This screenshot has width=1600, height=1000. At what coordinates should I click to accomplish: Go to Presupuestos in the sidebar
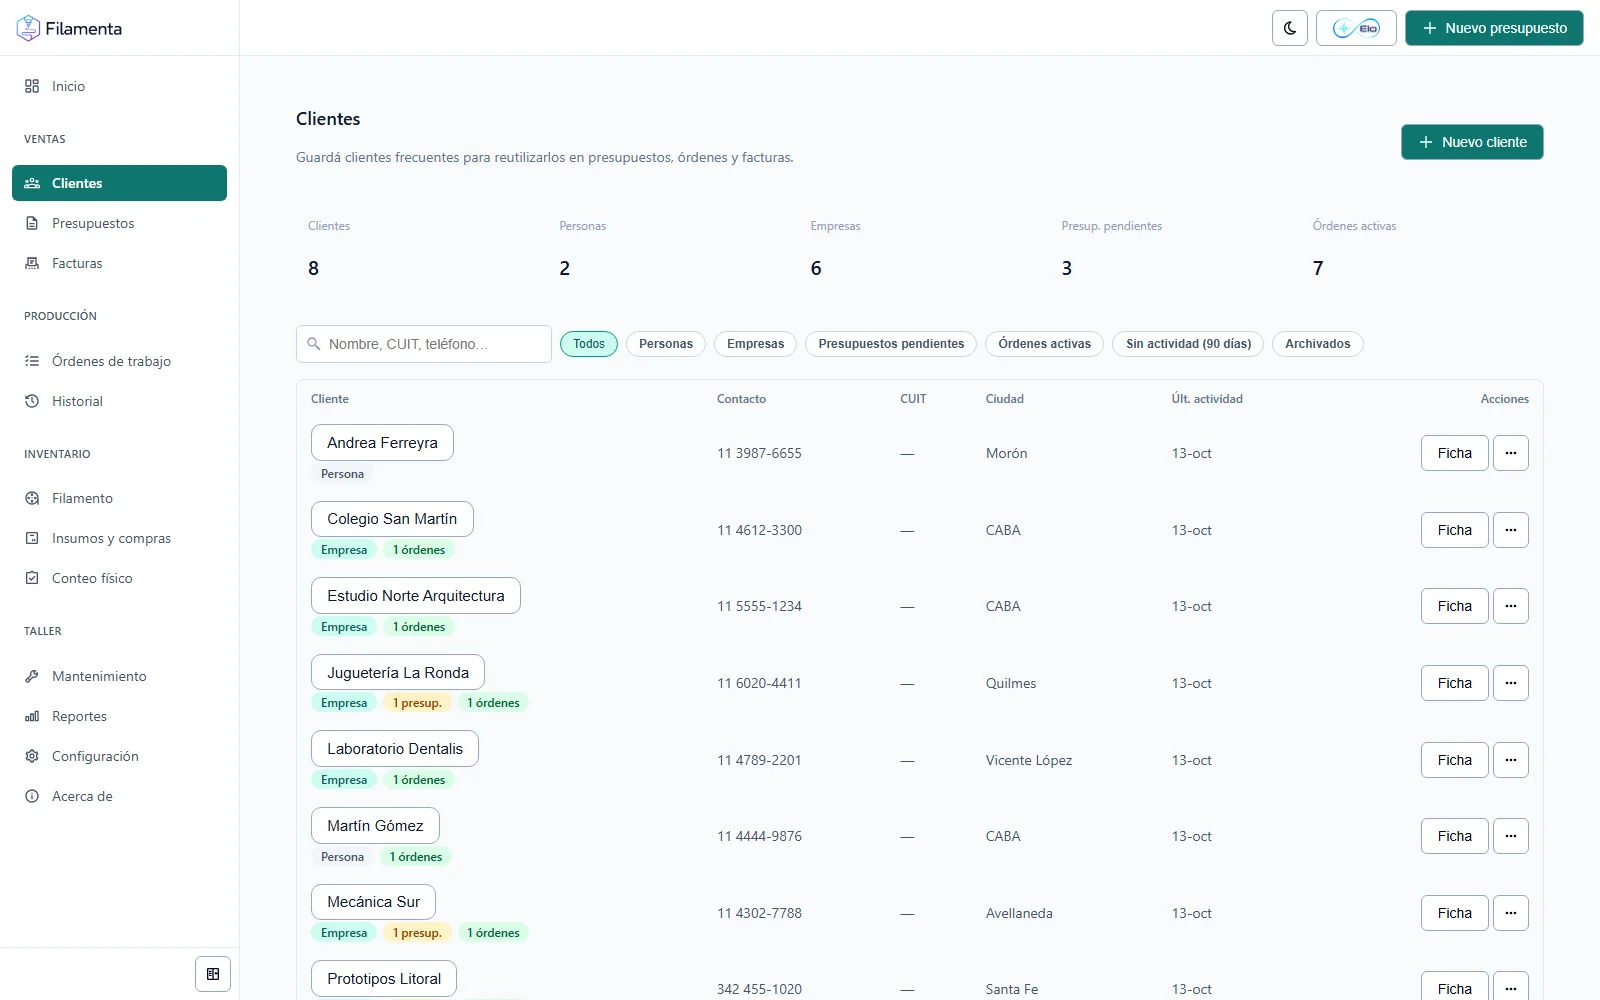[119, 223]
